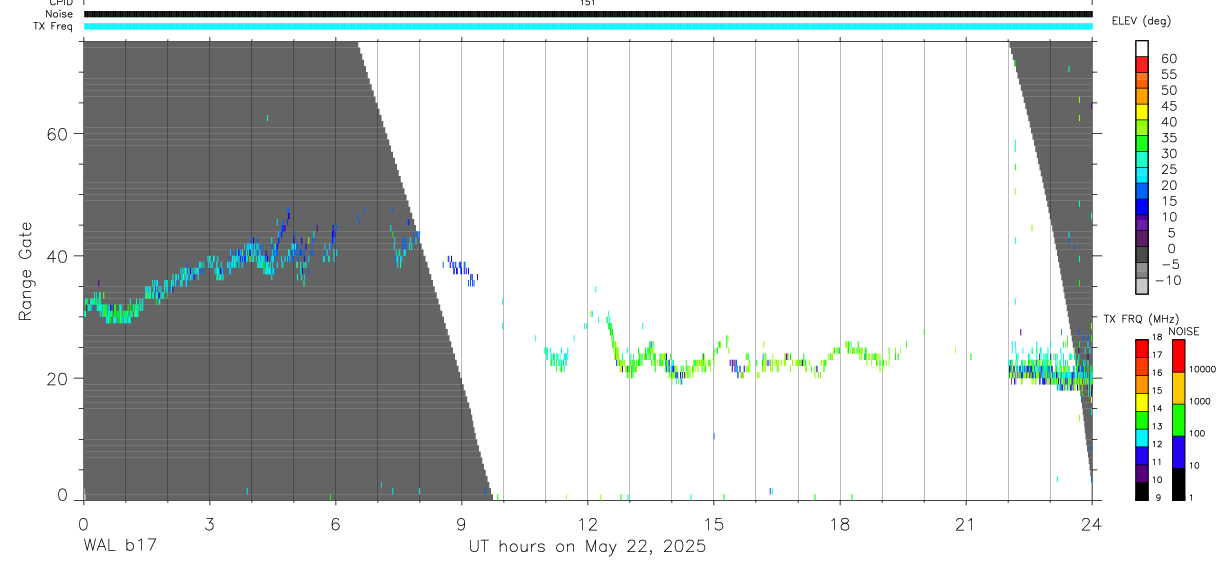Select the cyan 12–13 MHz TX FRQ swatch
Screen dimensions: 1228x567
[x=1142, y=438]
